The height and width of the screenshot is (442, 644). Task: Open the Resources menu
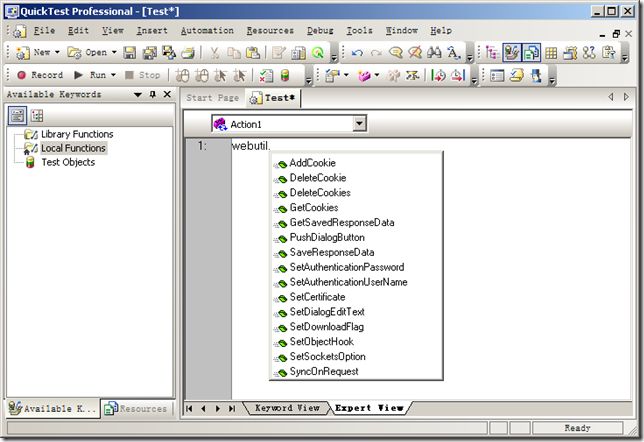270,30
